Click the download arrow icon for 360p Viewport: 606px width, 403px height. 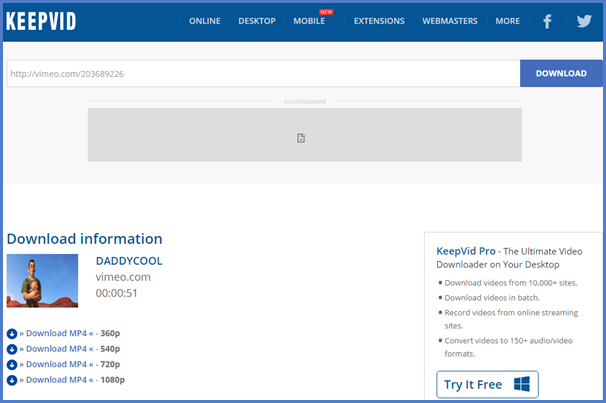coord(12,333)
